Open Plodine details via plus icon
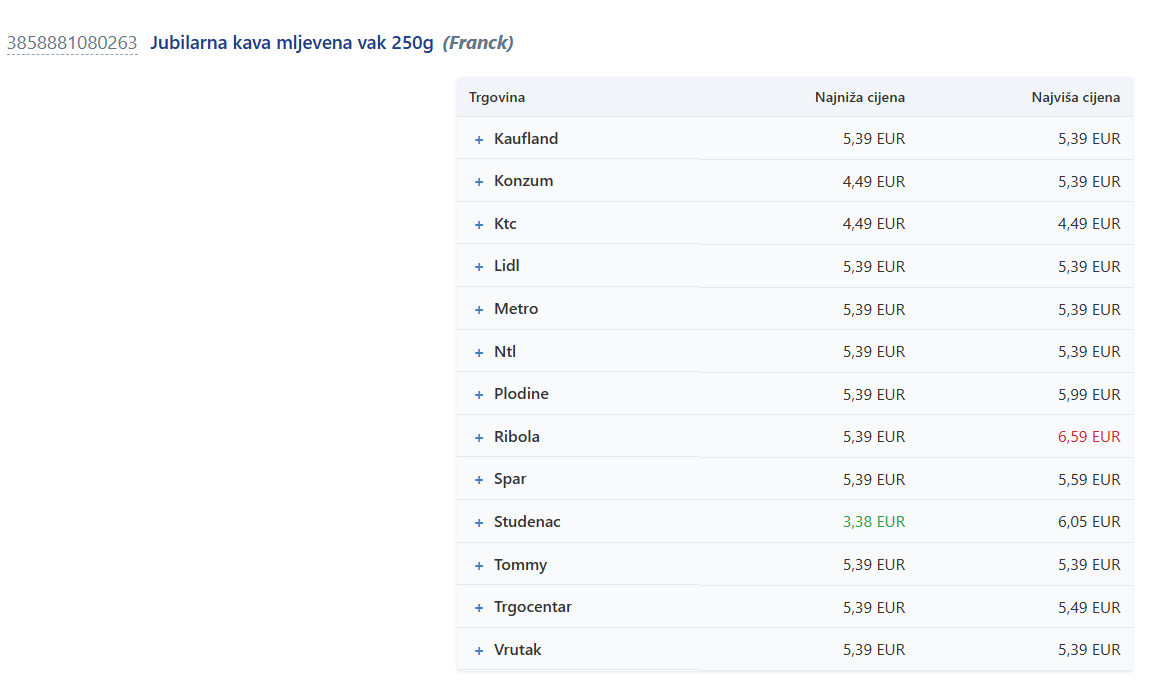Viewport: 1152px width, 687px height. point(479,395)
